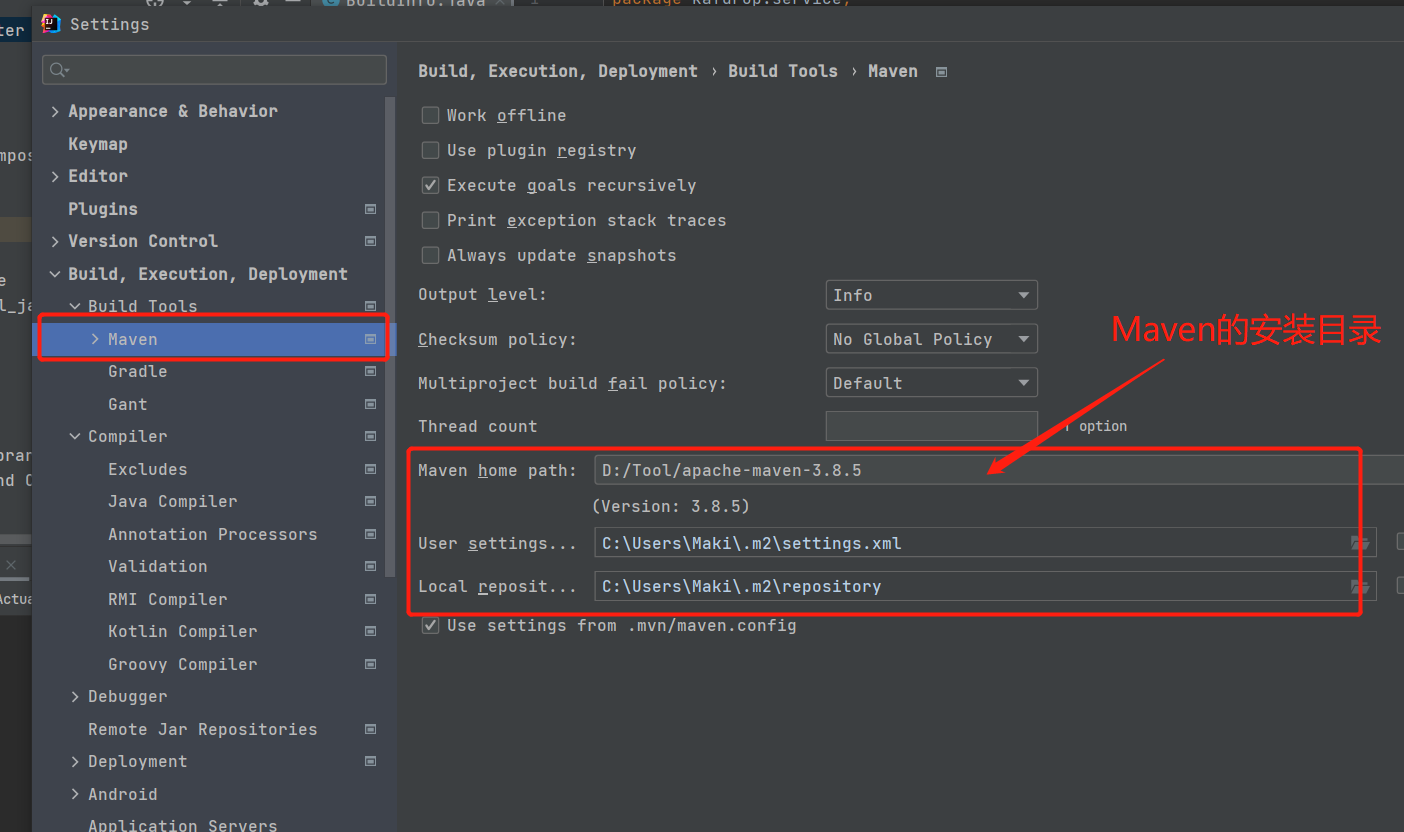Image resolution: width=1404 pixels, height=832 pixels.
Task: Expand the Deployment node
Action: 75,762
